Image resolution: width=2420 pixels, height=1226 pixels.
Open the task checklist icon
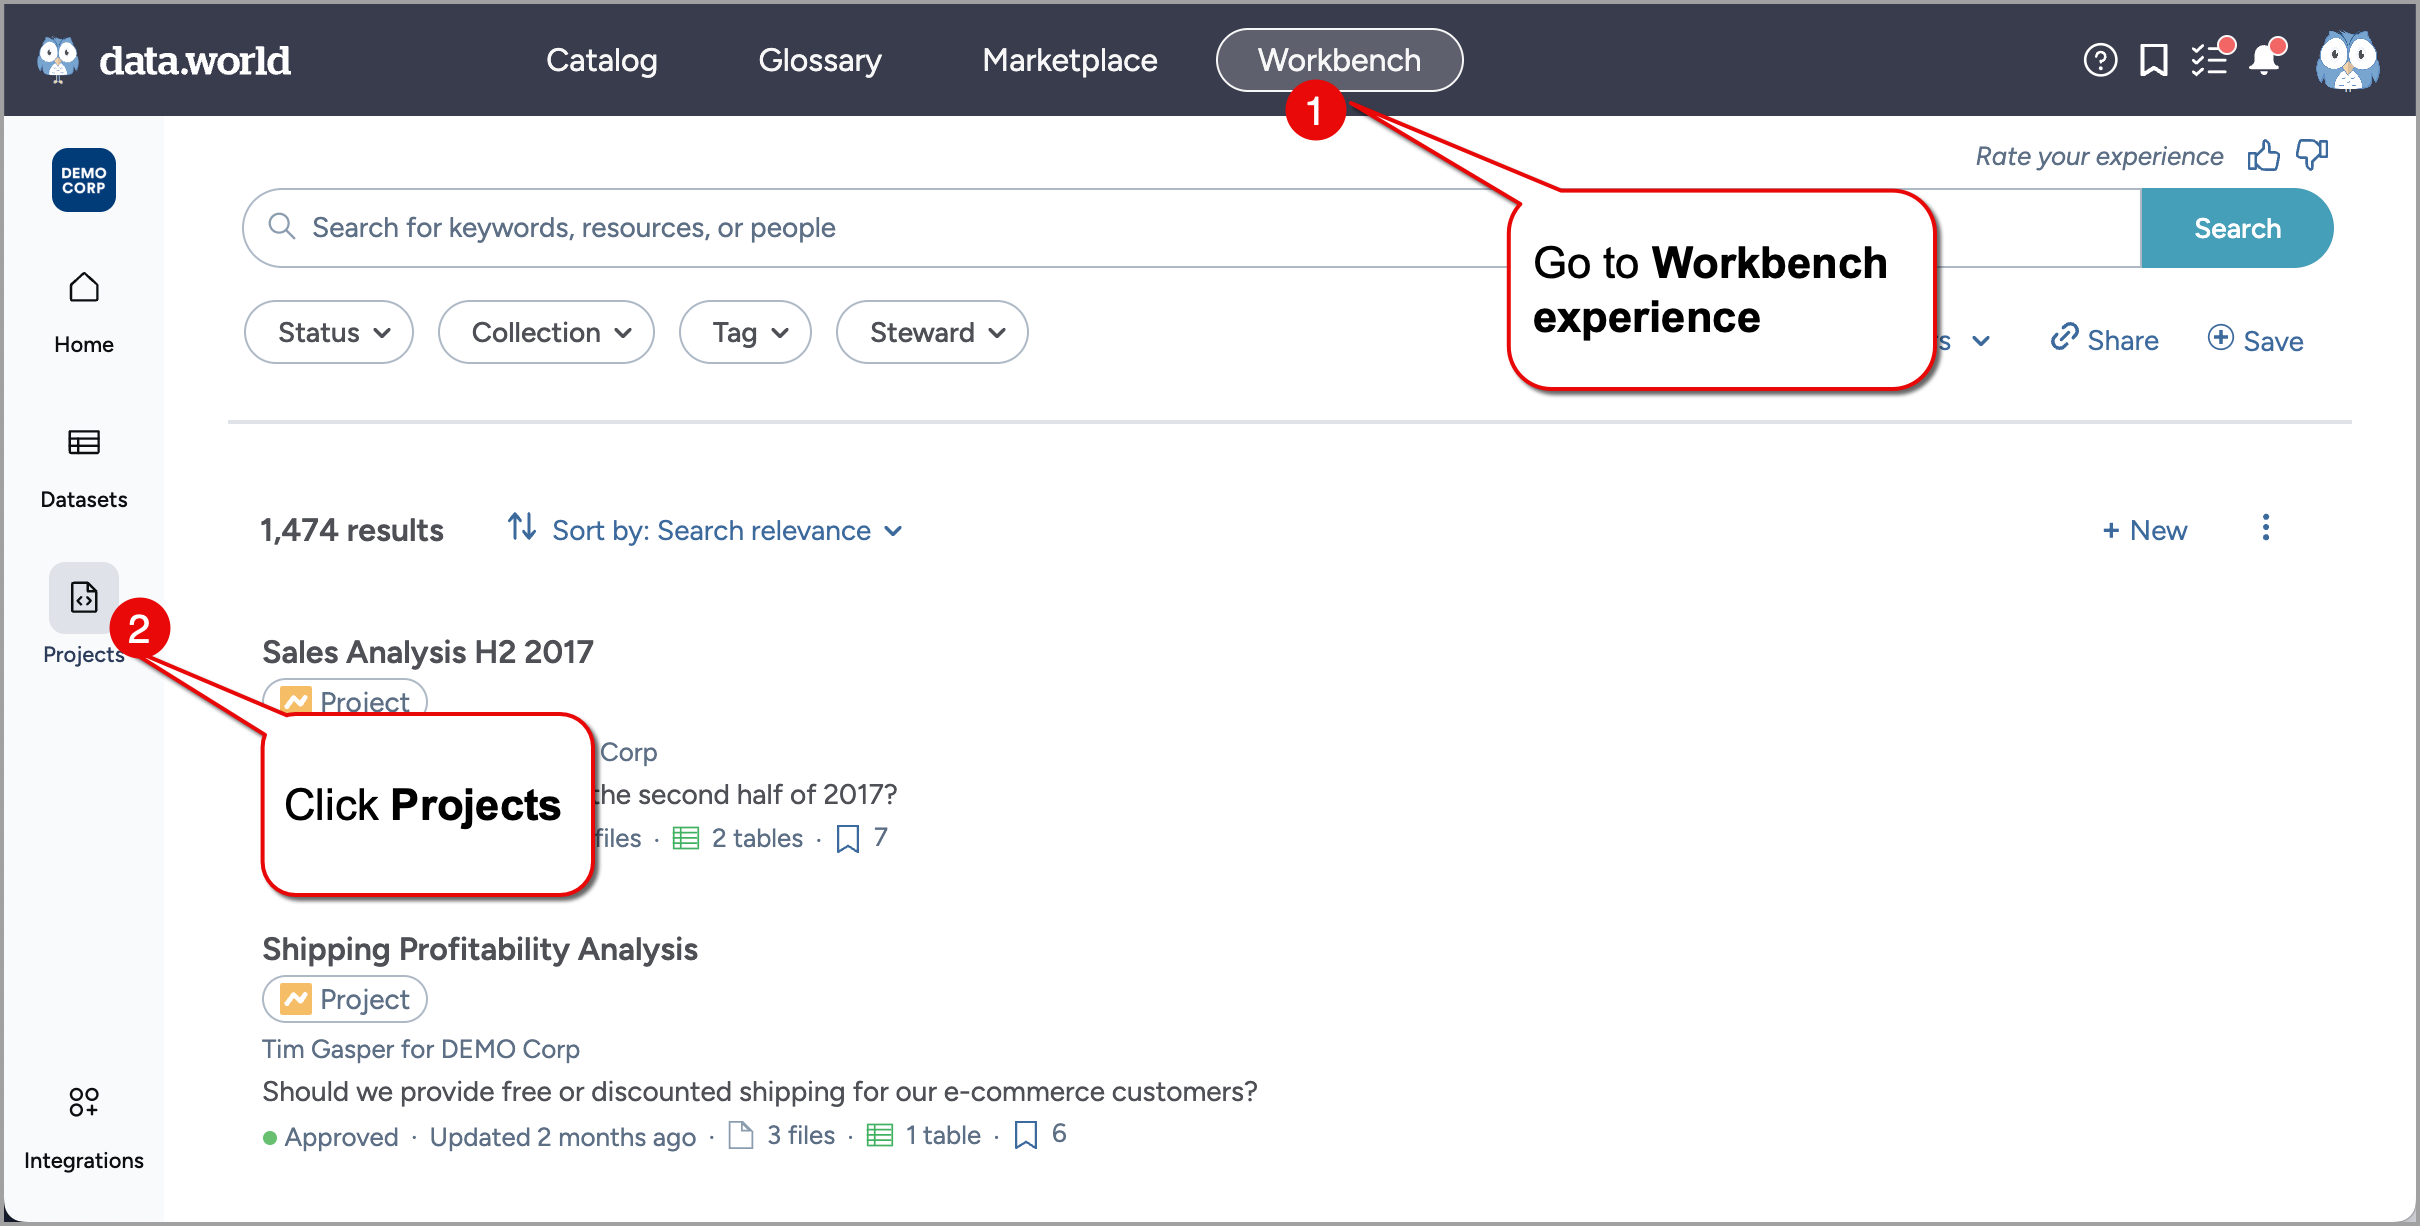click(x=2210, y=60)
